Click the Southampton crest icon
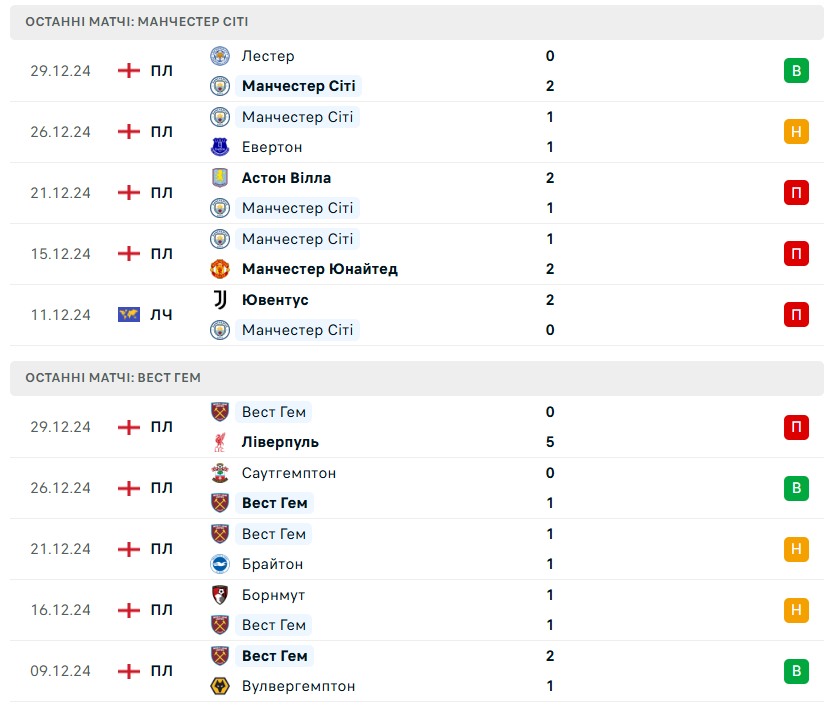 coord(220,473)
